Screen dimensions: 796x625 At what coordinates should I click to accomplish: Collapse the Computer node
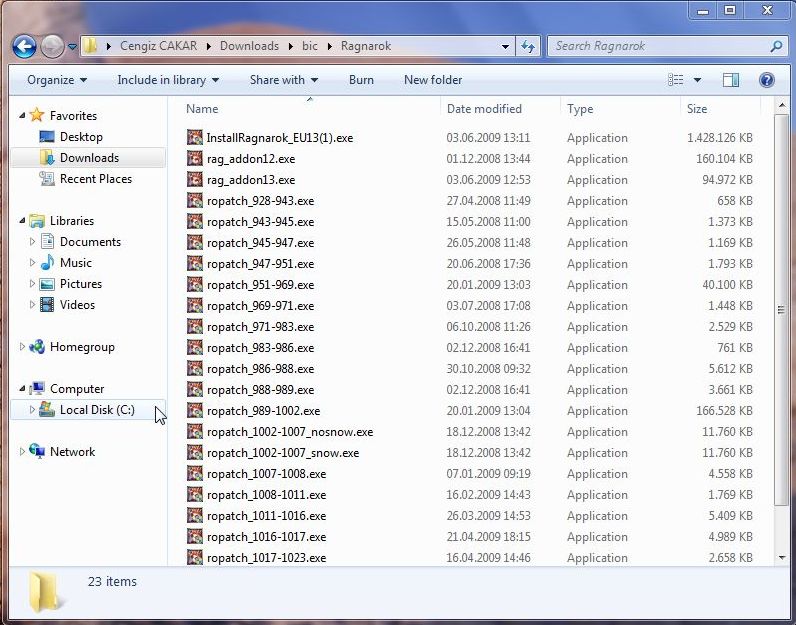(x=22, y=389)
